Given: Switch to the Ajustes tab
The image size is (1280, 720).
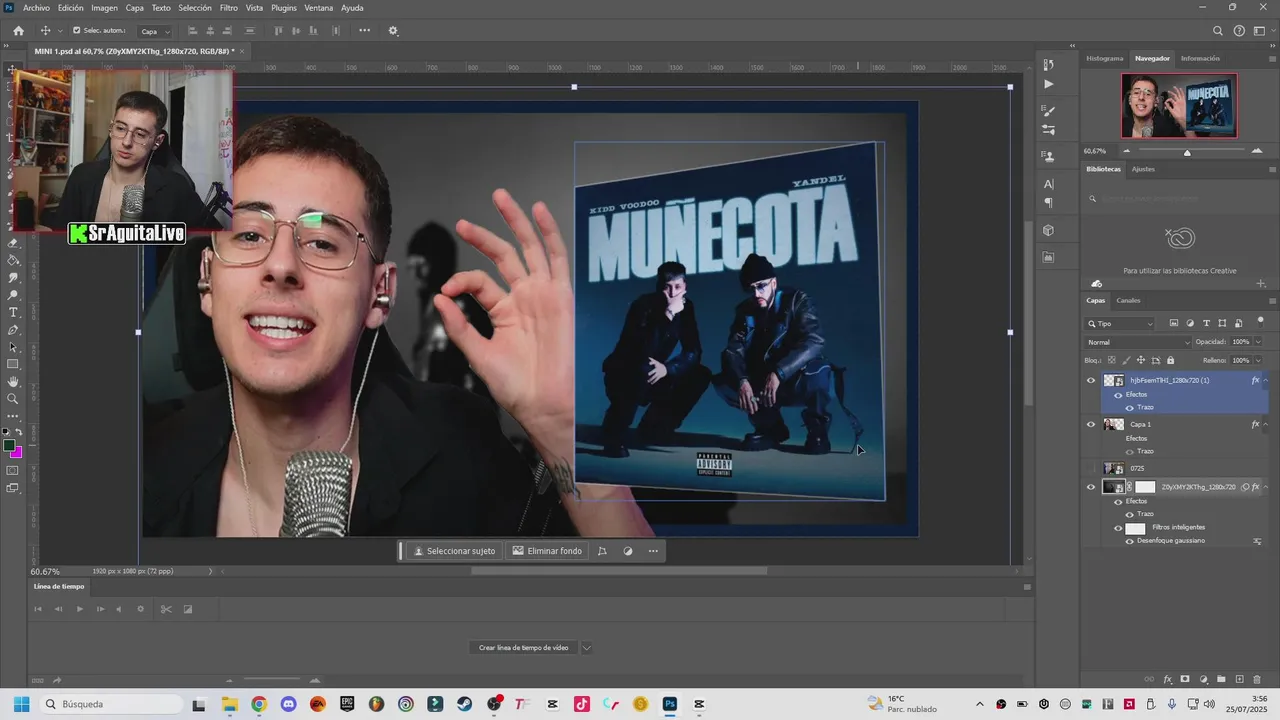Looking at the screenshot, I should point(1143,169).
